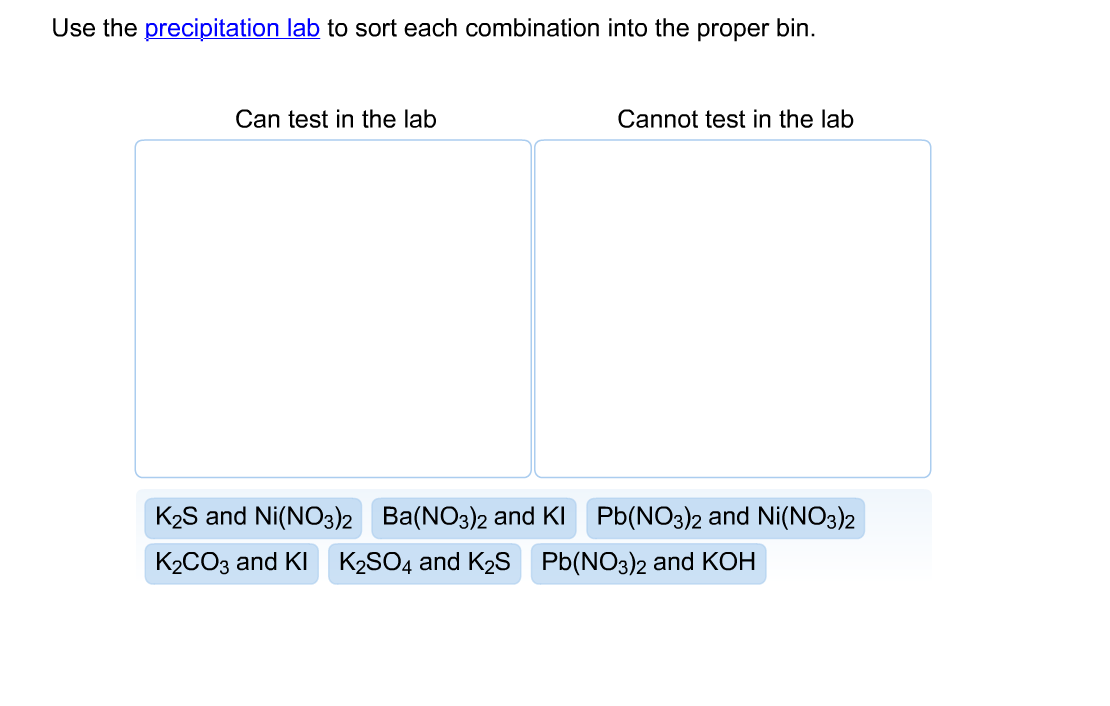Click the Can test in the lab heading
This screenshot has width=1110, height=706.
pos(335,119)
